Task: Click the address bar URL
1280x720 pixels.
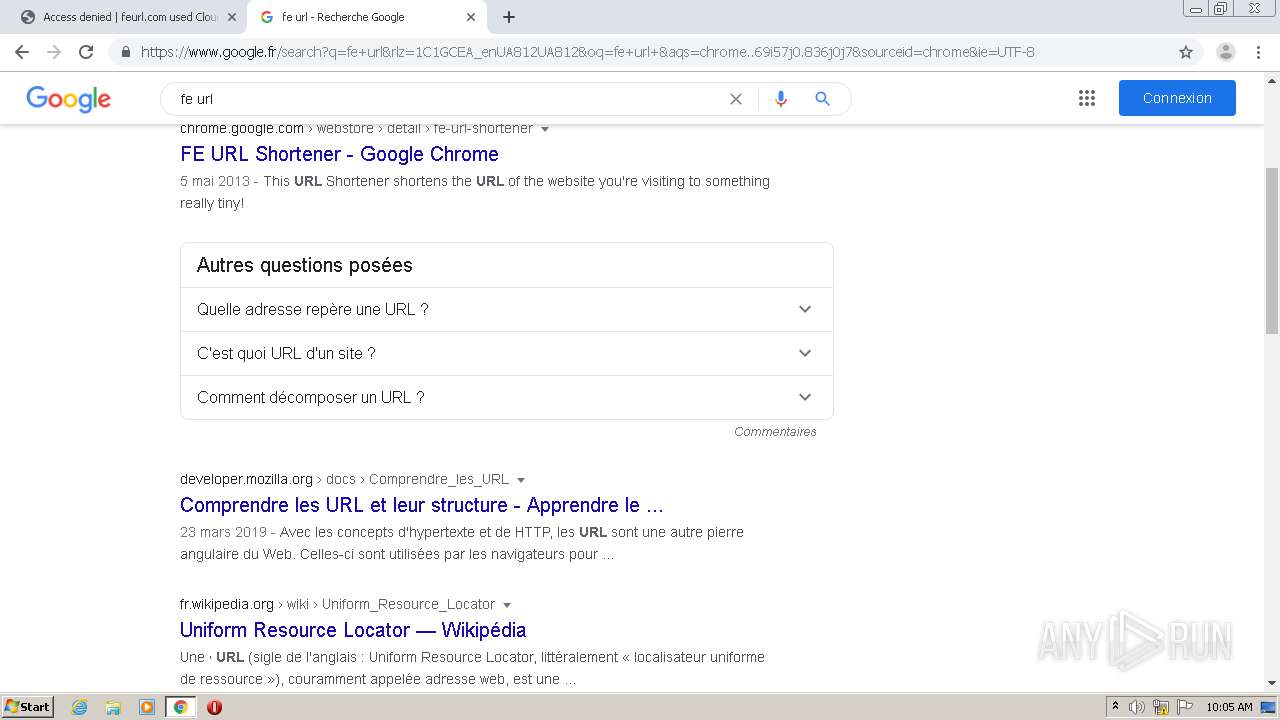Action: point(588,52)
